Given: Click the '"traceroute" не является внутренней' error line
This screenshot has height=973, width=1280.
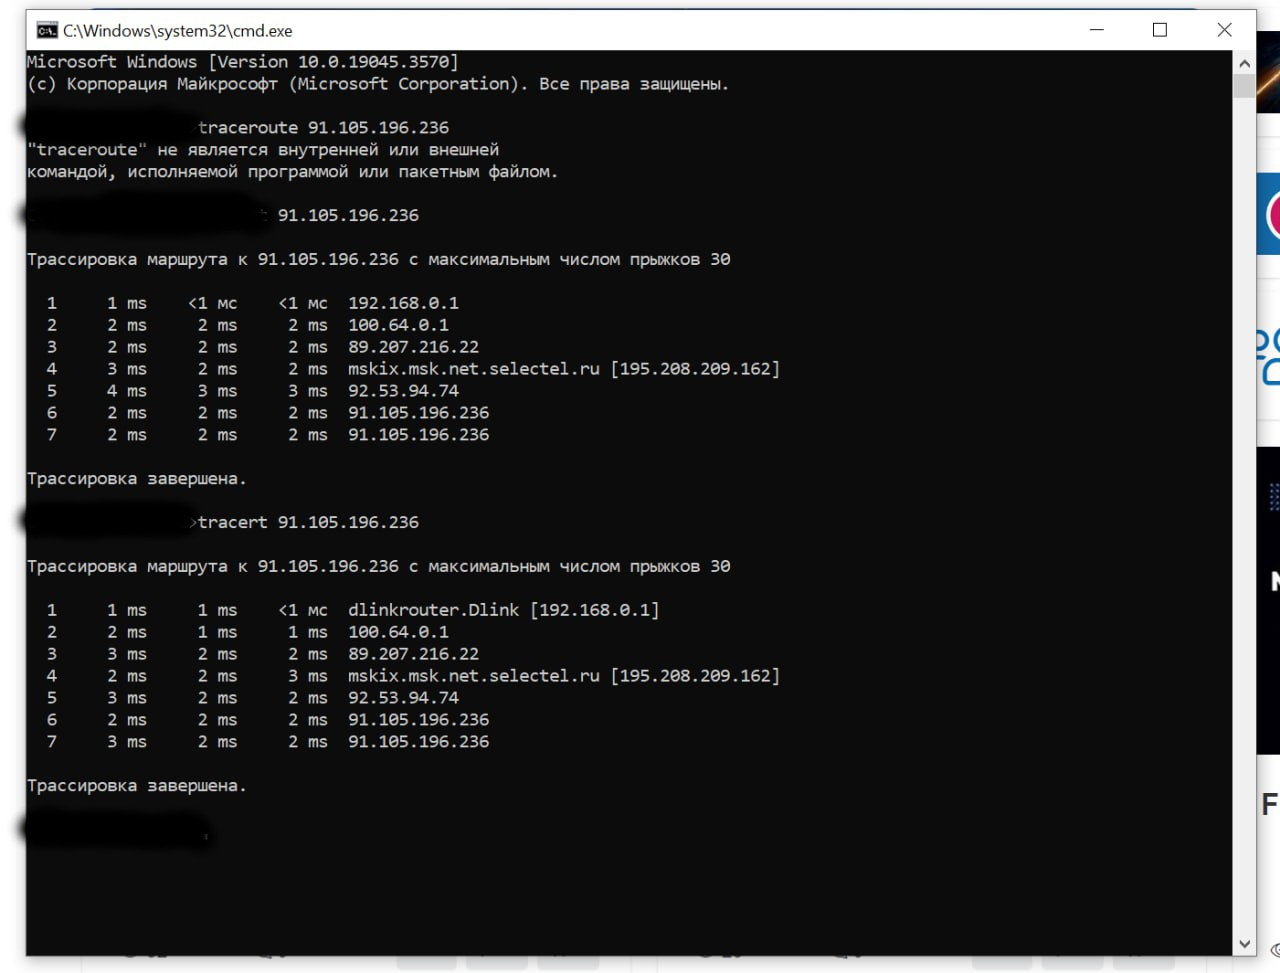Looking at the screenshot, I should click(x=263, y=150).
